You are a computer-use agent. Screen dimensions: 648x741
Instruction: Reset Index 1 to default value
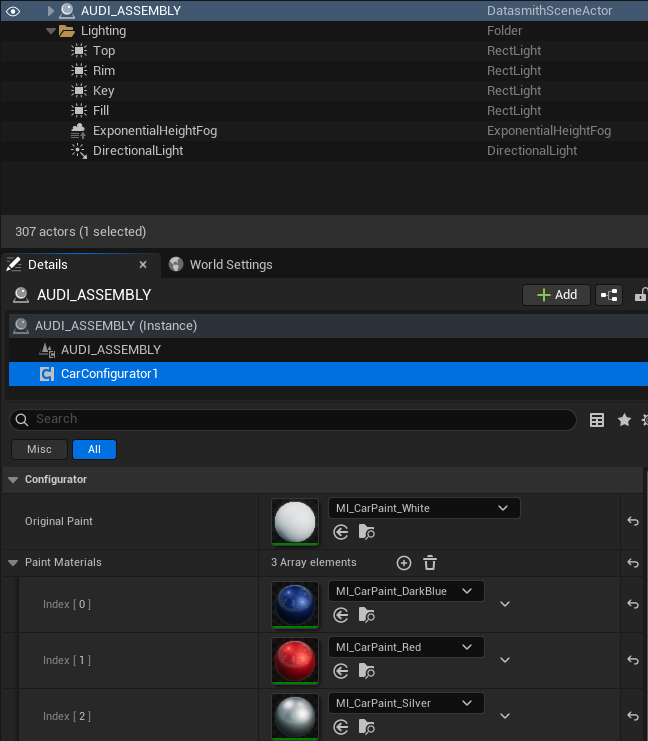[633, 660]
